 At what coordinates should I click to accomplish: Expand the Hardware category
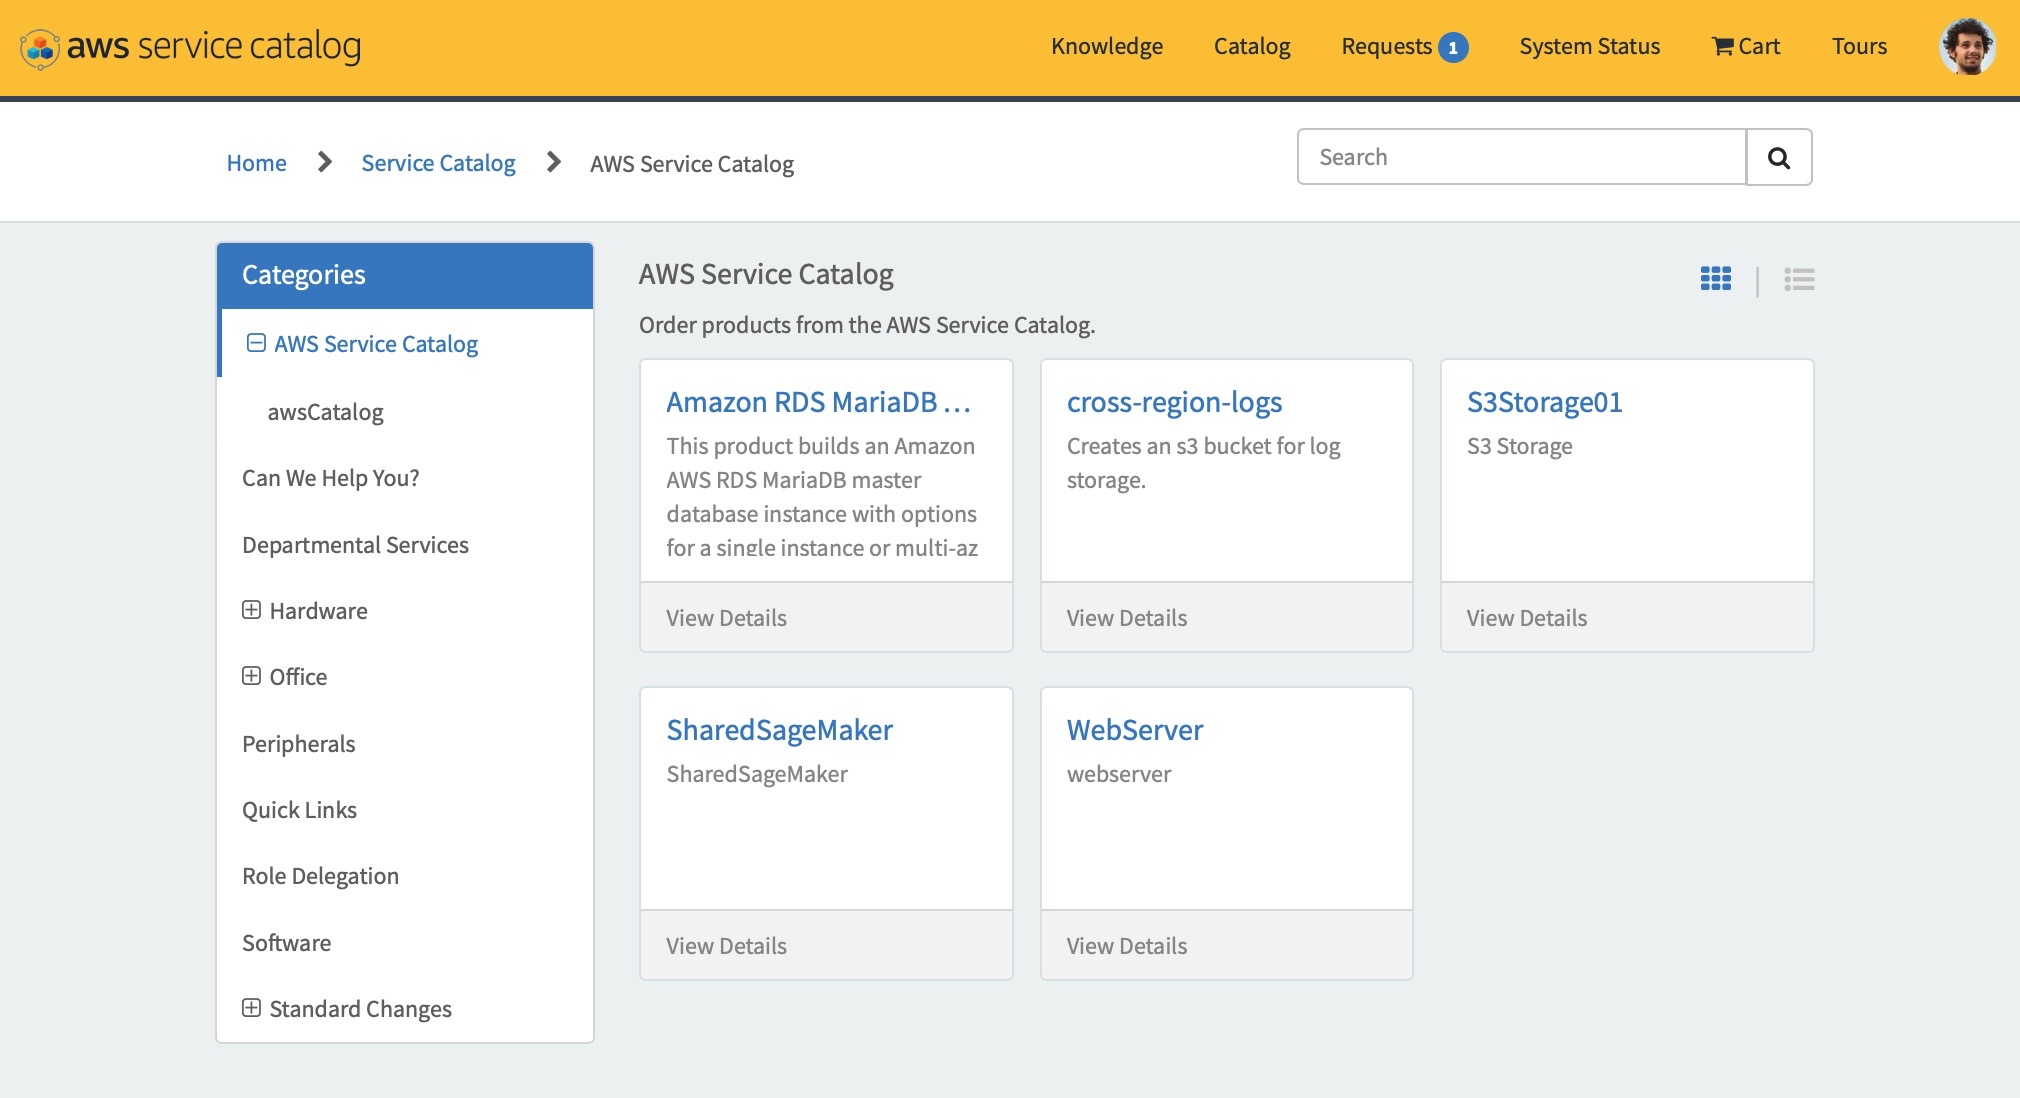[251, 610]
